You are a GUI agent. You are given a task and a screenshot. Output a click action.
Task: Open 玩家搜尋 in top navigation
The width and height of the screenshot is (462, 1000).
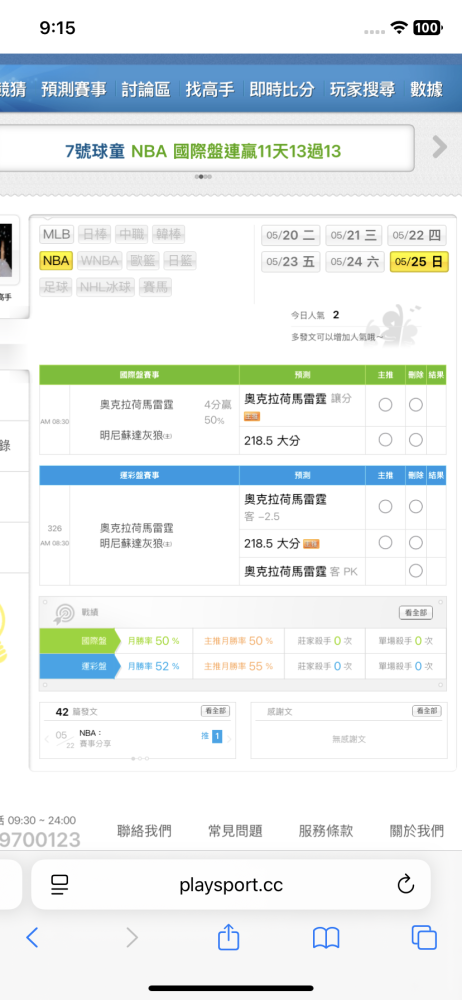362,89
